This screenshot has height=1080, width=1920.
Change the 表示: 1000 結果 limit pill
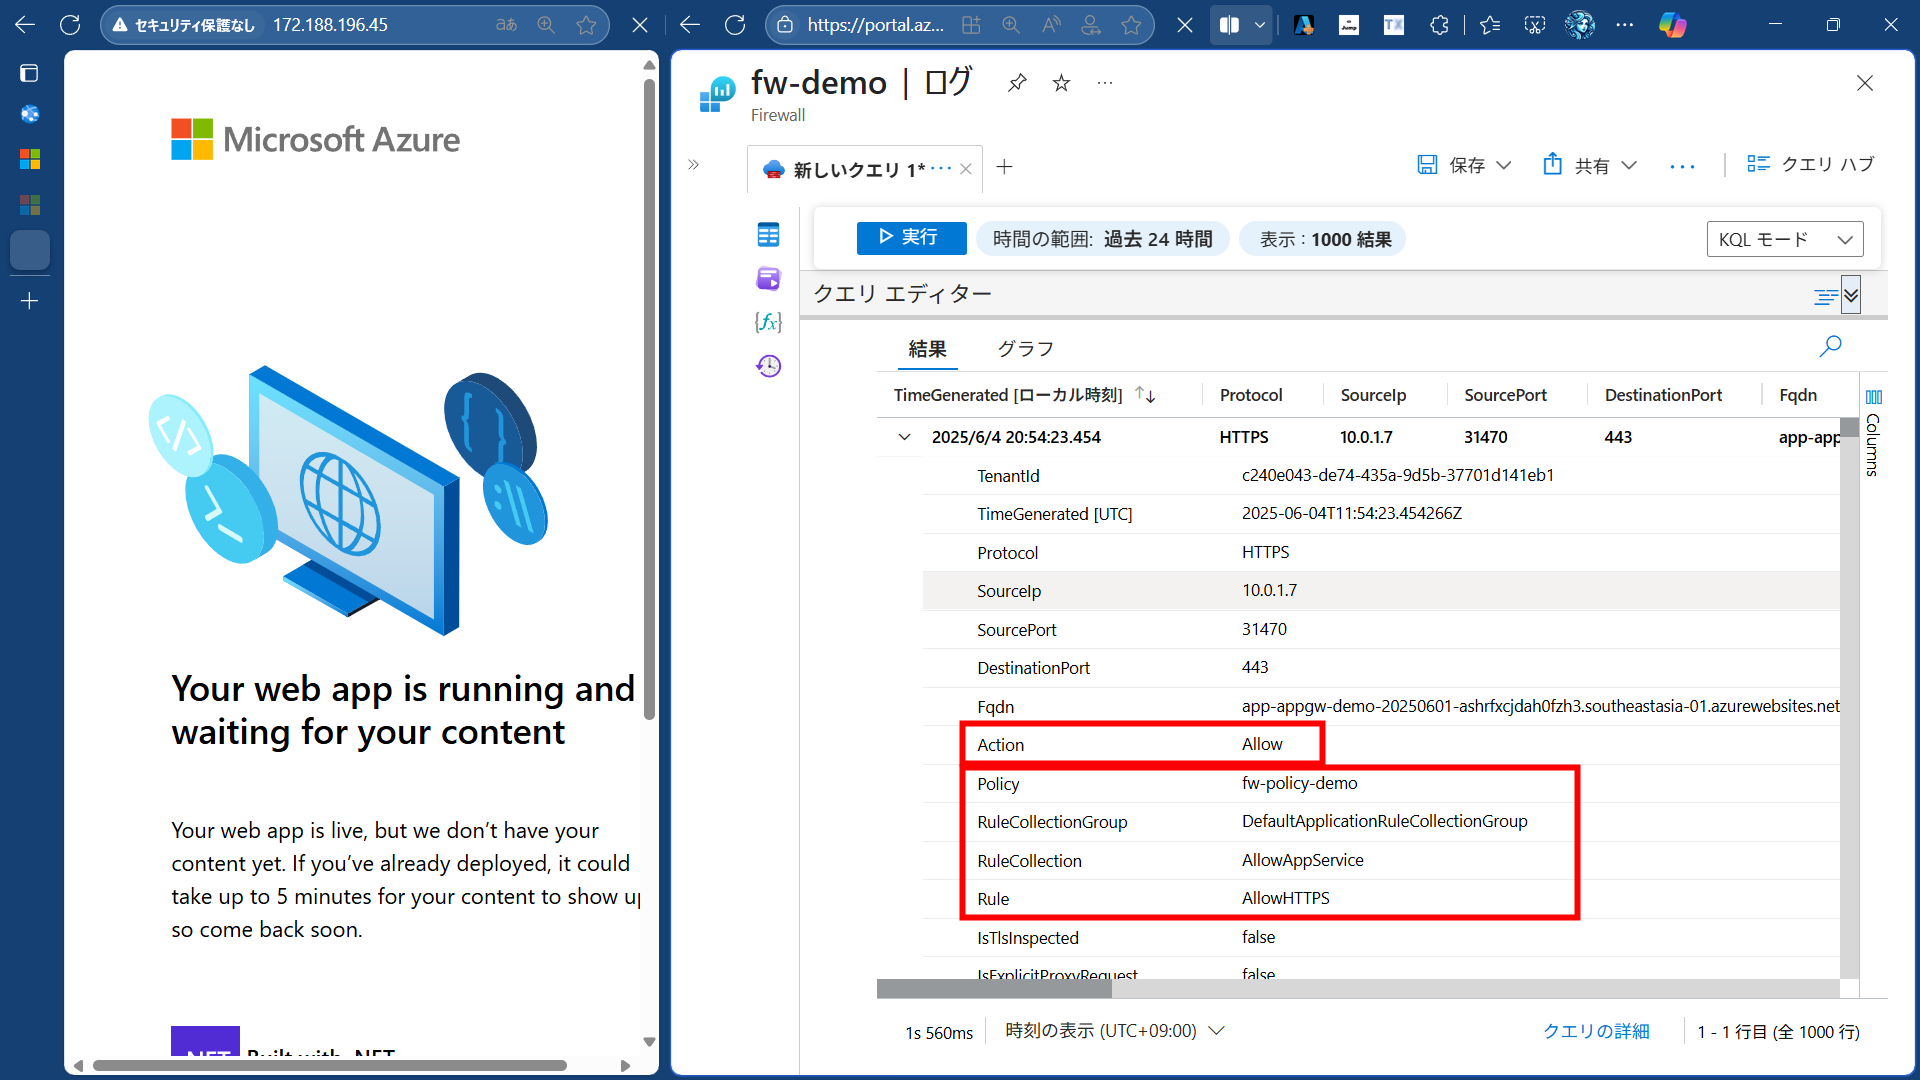1323,239
